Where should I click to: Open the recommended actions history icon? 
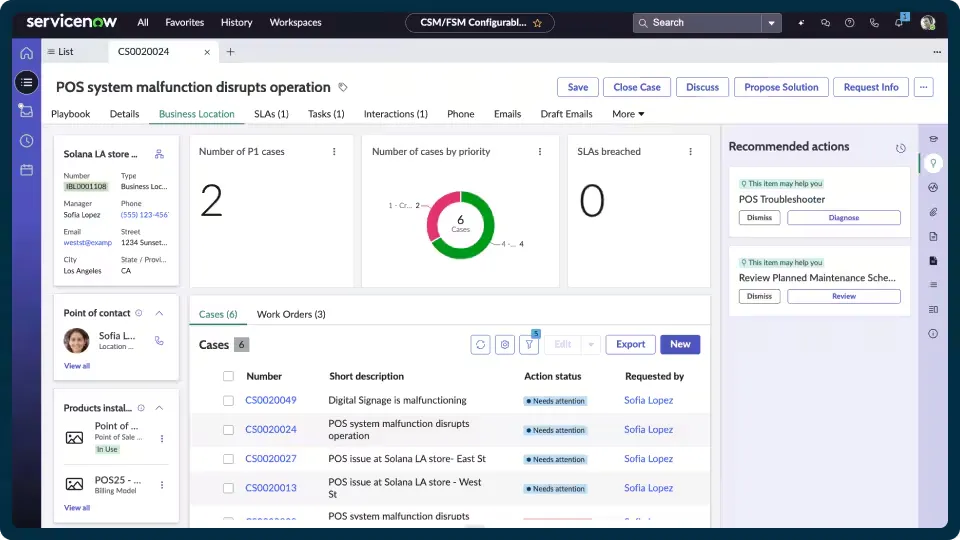(901, 148)
